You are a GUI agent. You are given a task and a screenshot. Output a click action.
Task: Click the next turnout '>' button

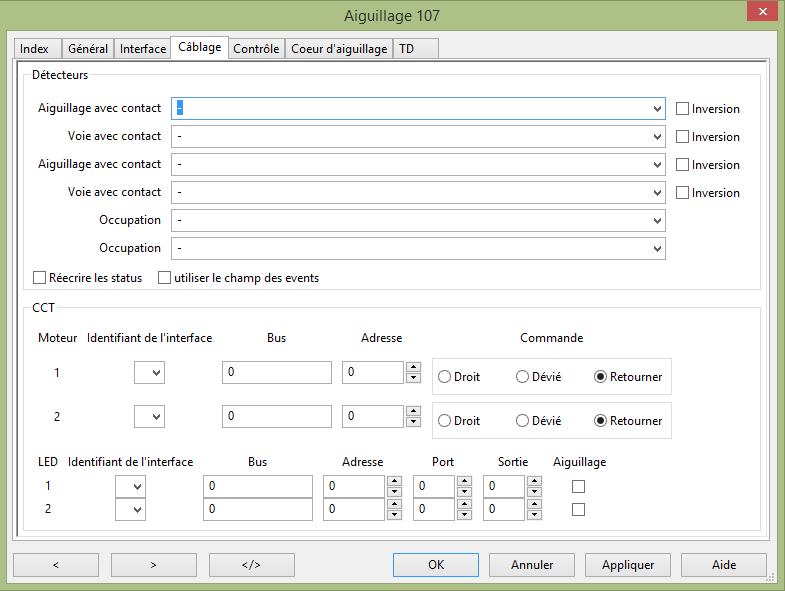pyautogui.click(x=153, y=565)
